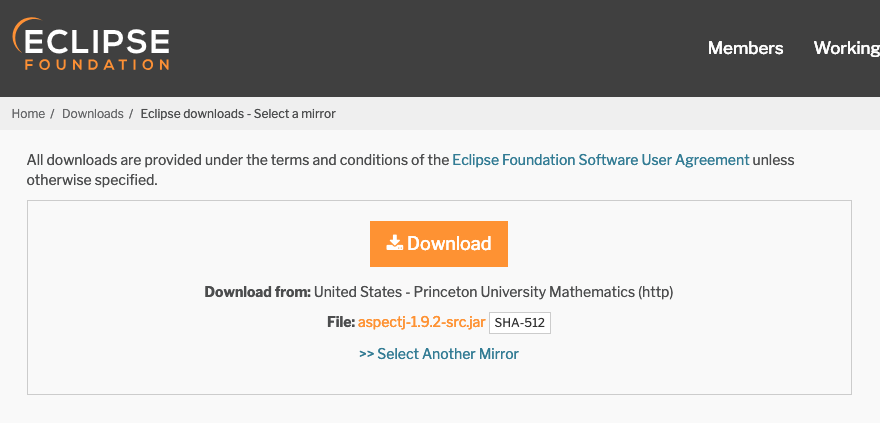Screen dimensions: 880x423
Task: Click the >> chevrons before Select Another Mirror
Action: click(366, 354)
